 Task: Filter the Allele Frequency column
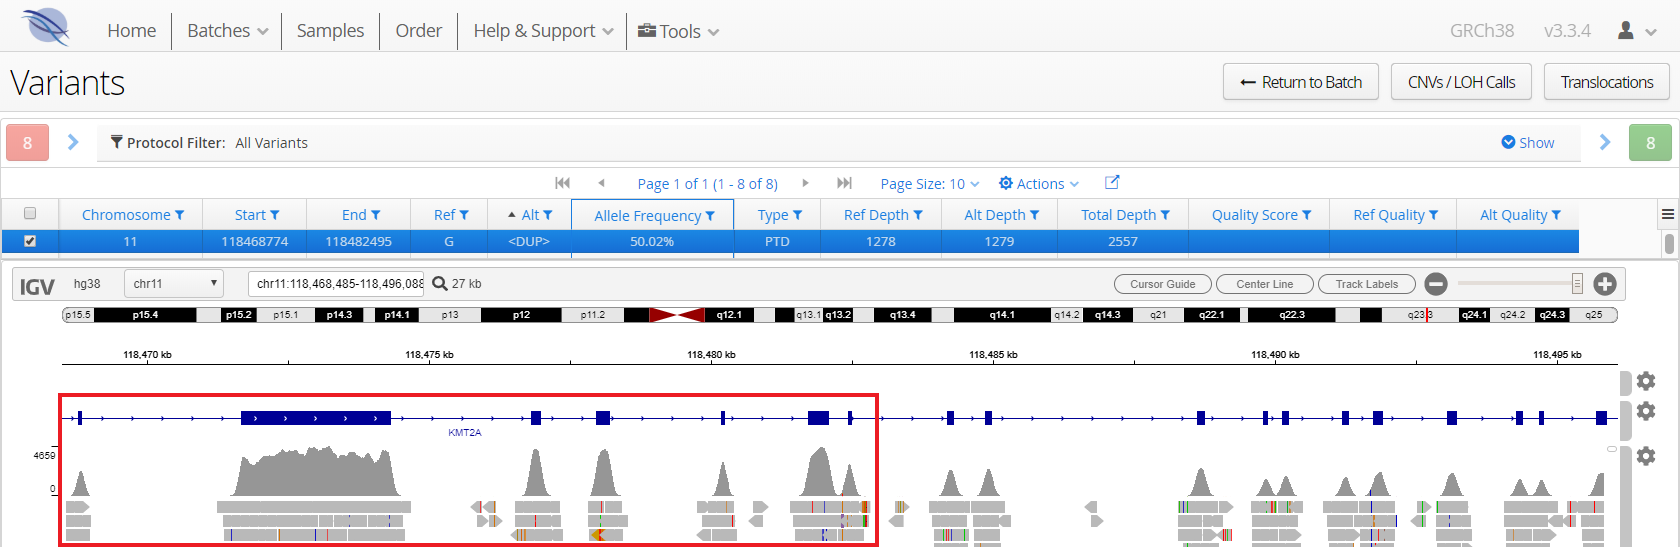[710, 216]
